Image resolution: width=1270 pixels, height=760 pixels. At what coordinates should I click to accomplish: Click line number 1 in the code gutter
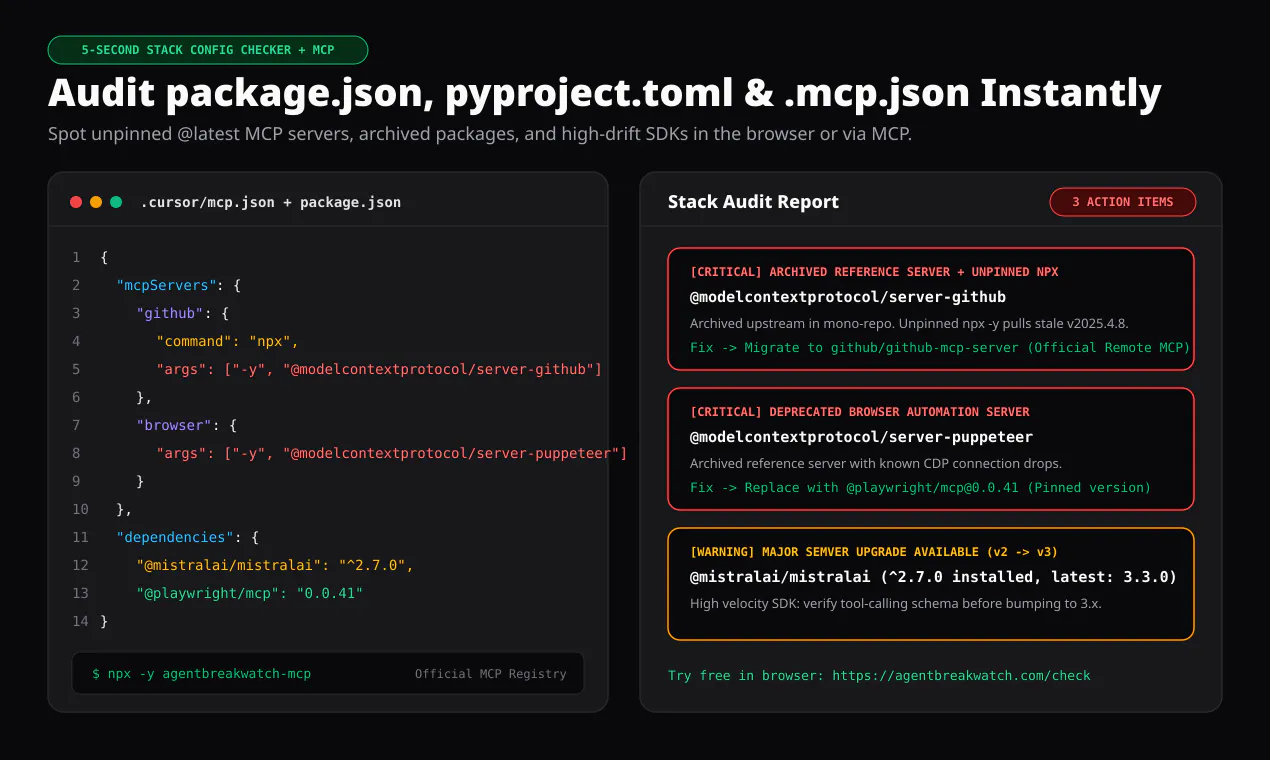point(76,258)
